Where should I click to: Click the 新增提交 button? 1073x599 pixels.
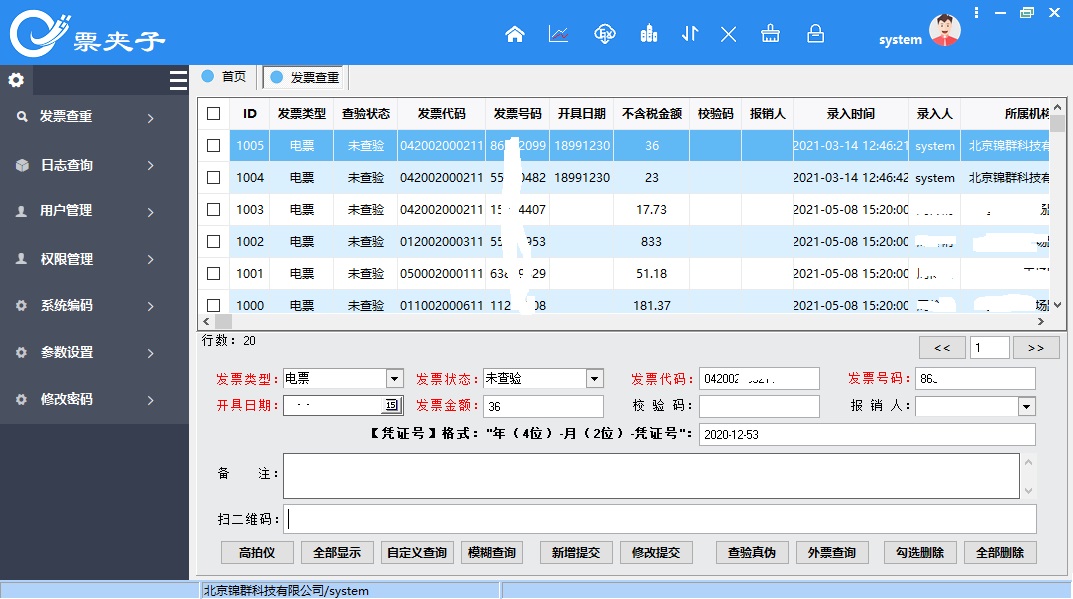click(576, 552)
